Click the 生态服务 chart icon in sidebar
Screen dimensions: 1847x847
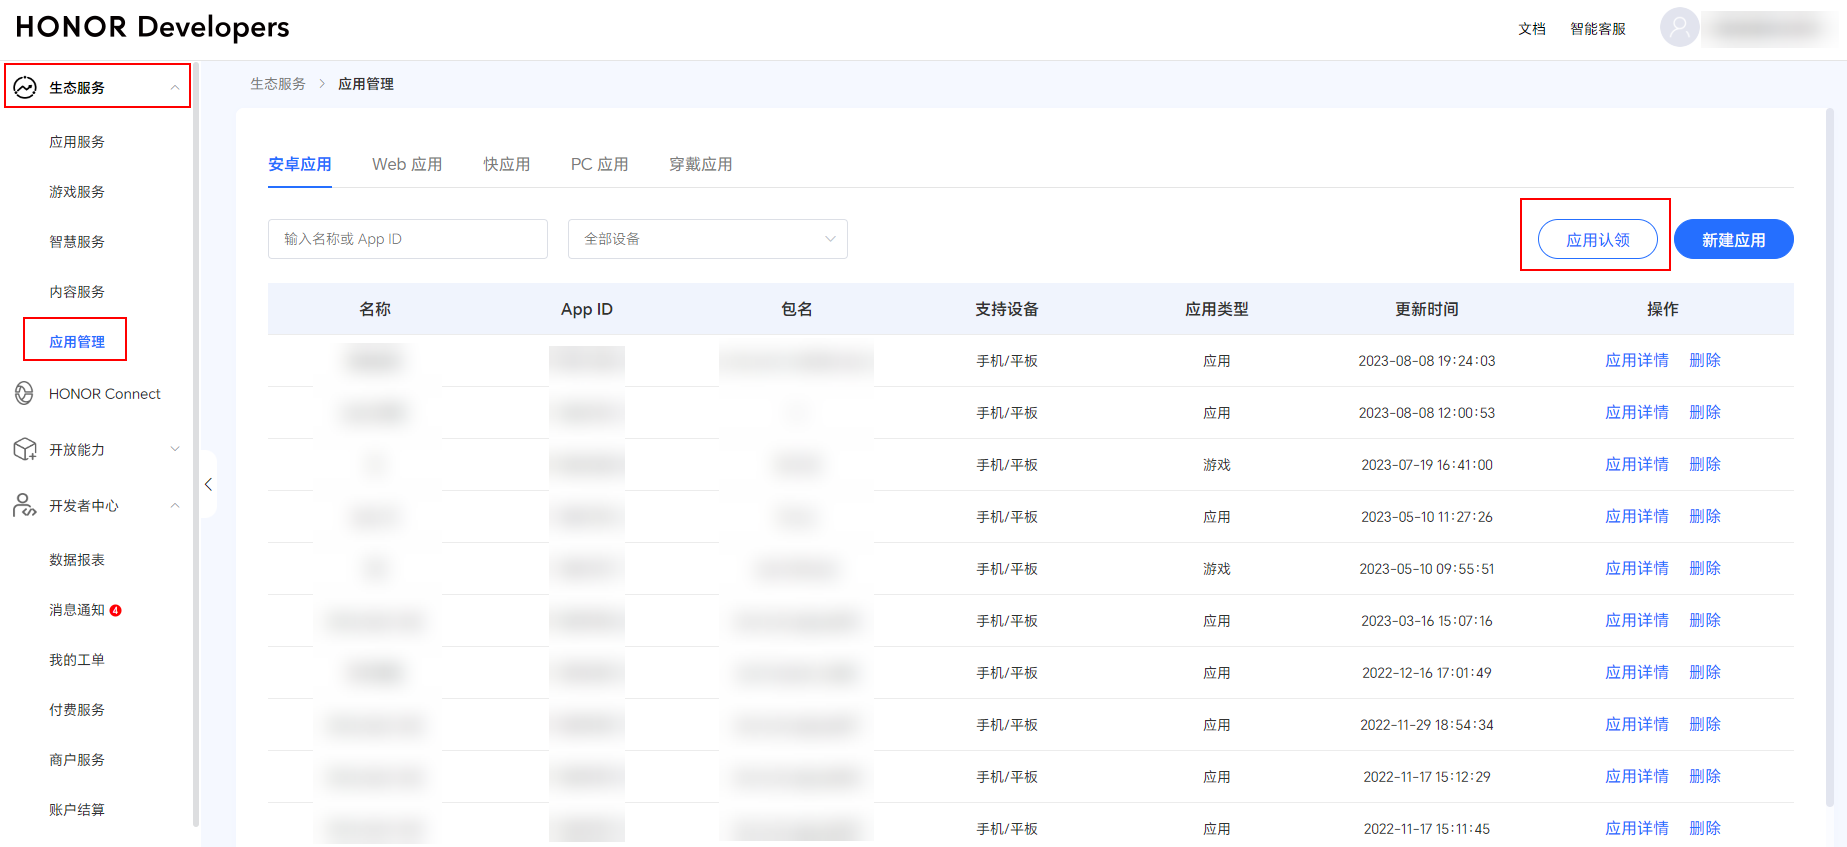coord(25,87)
